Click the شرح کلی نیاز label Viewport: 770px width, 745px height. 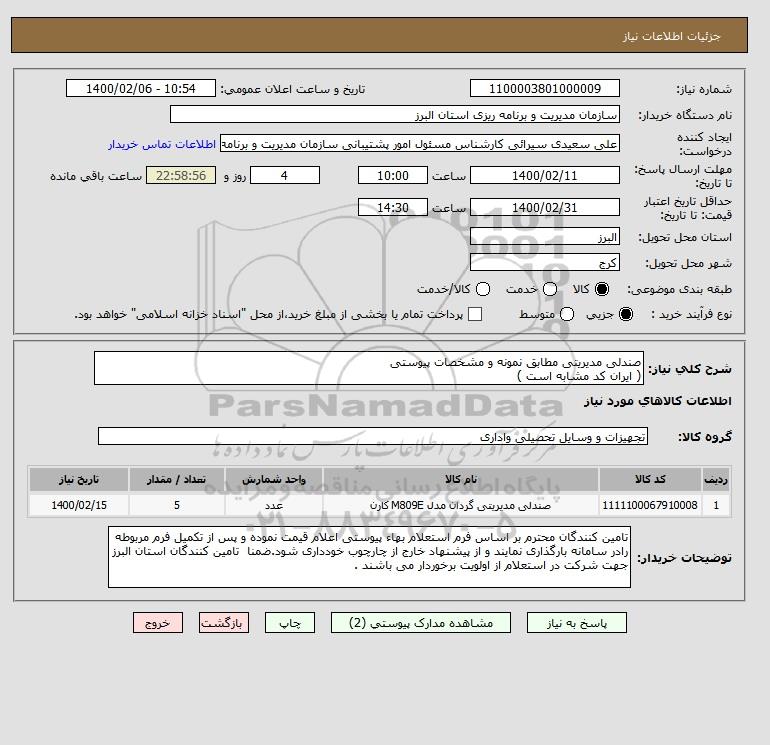click(x=690, y=369)
